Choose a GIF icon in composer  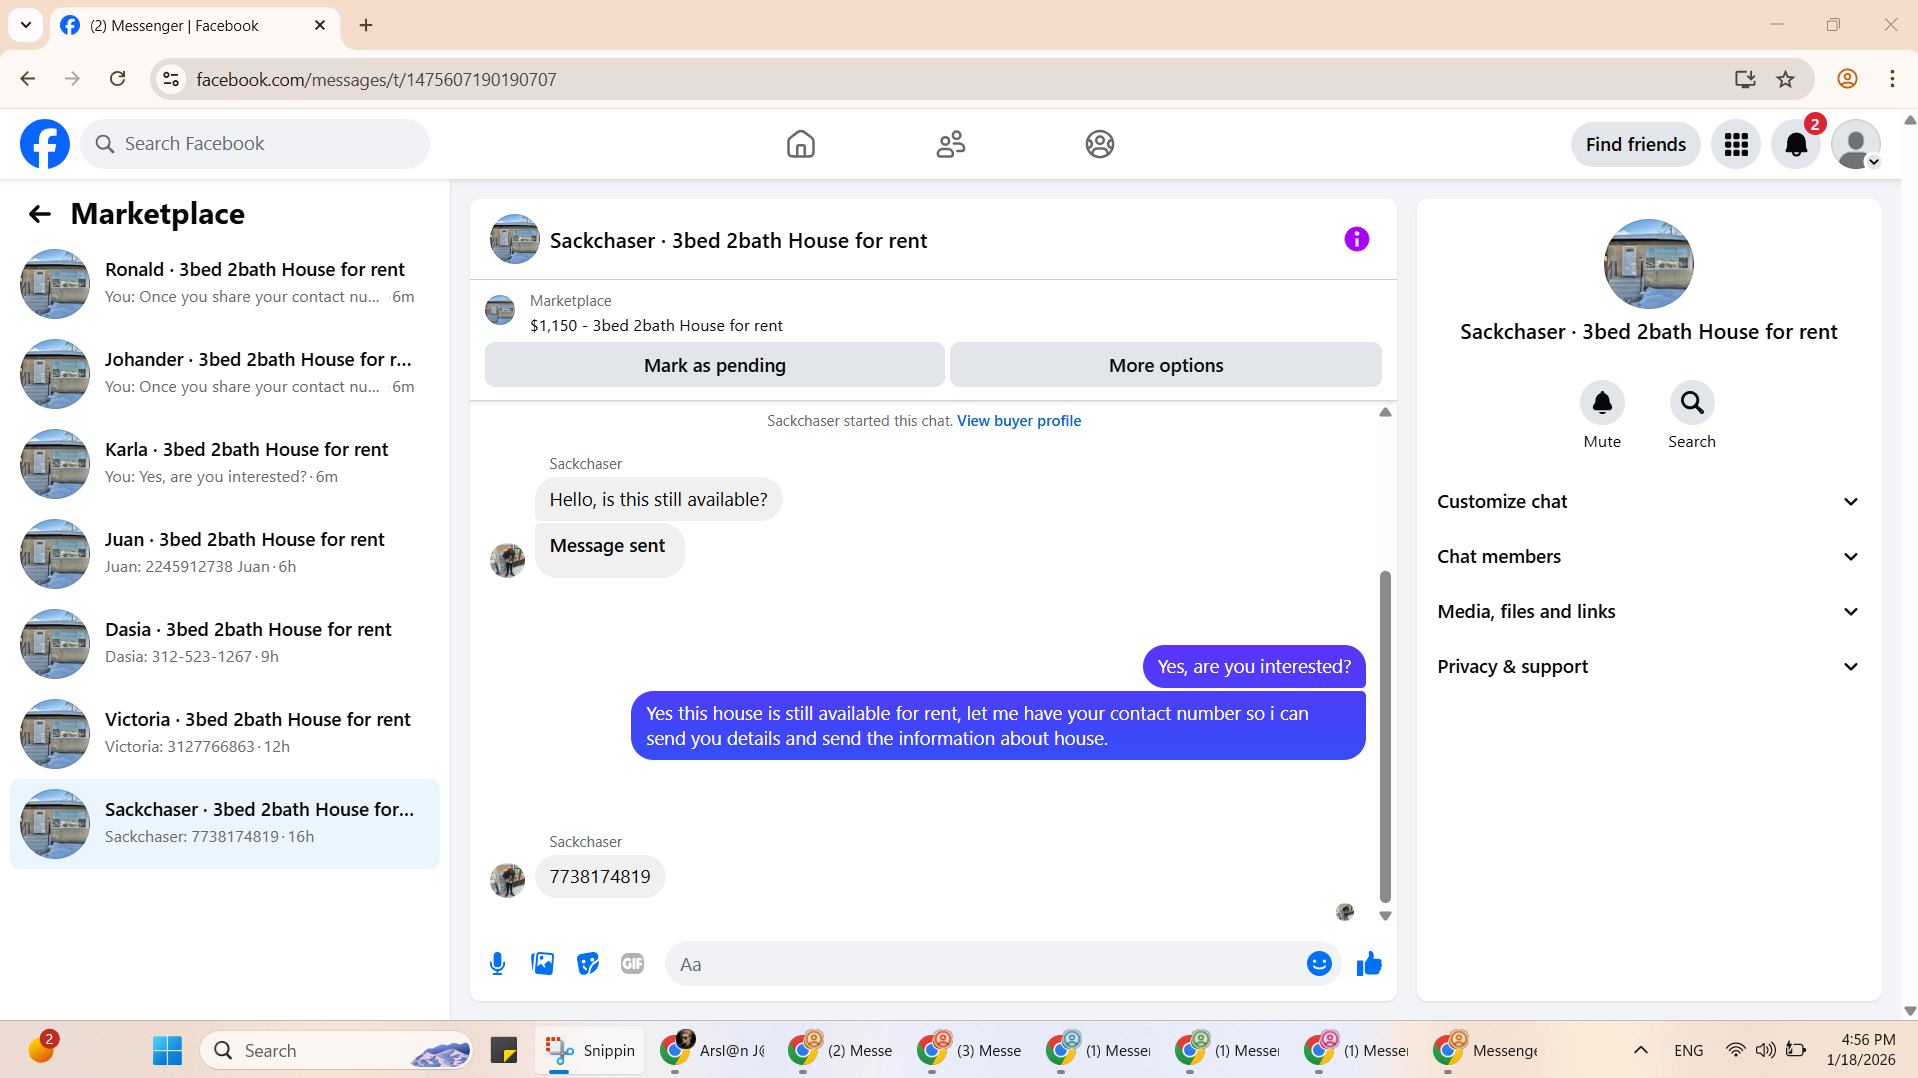coord(632,964)
